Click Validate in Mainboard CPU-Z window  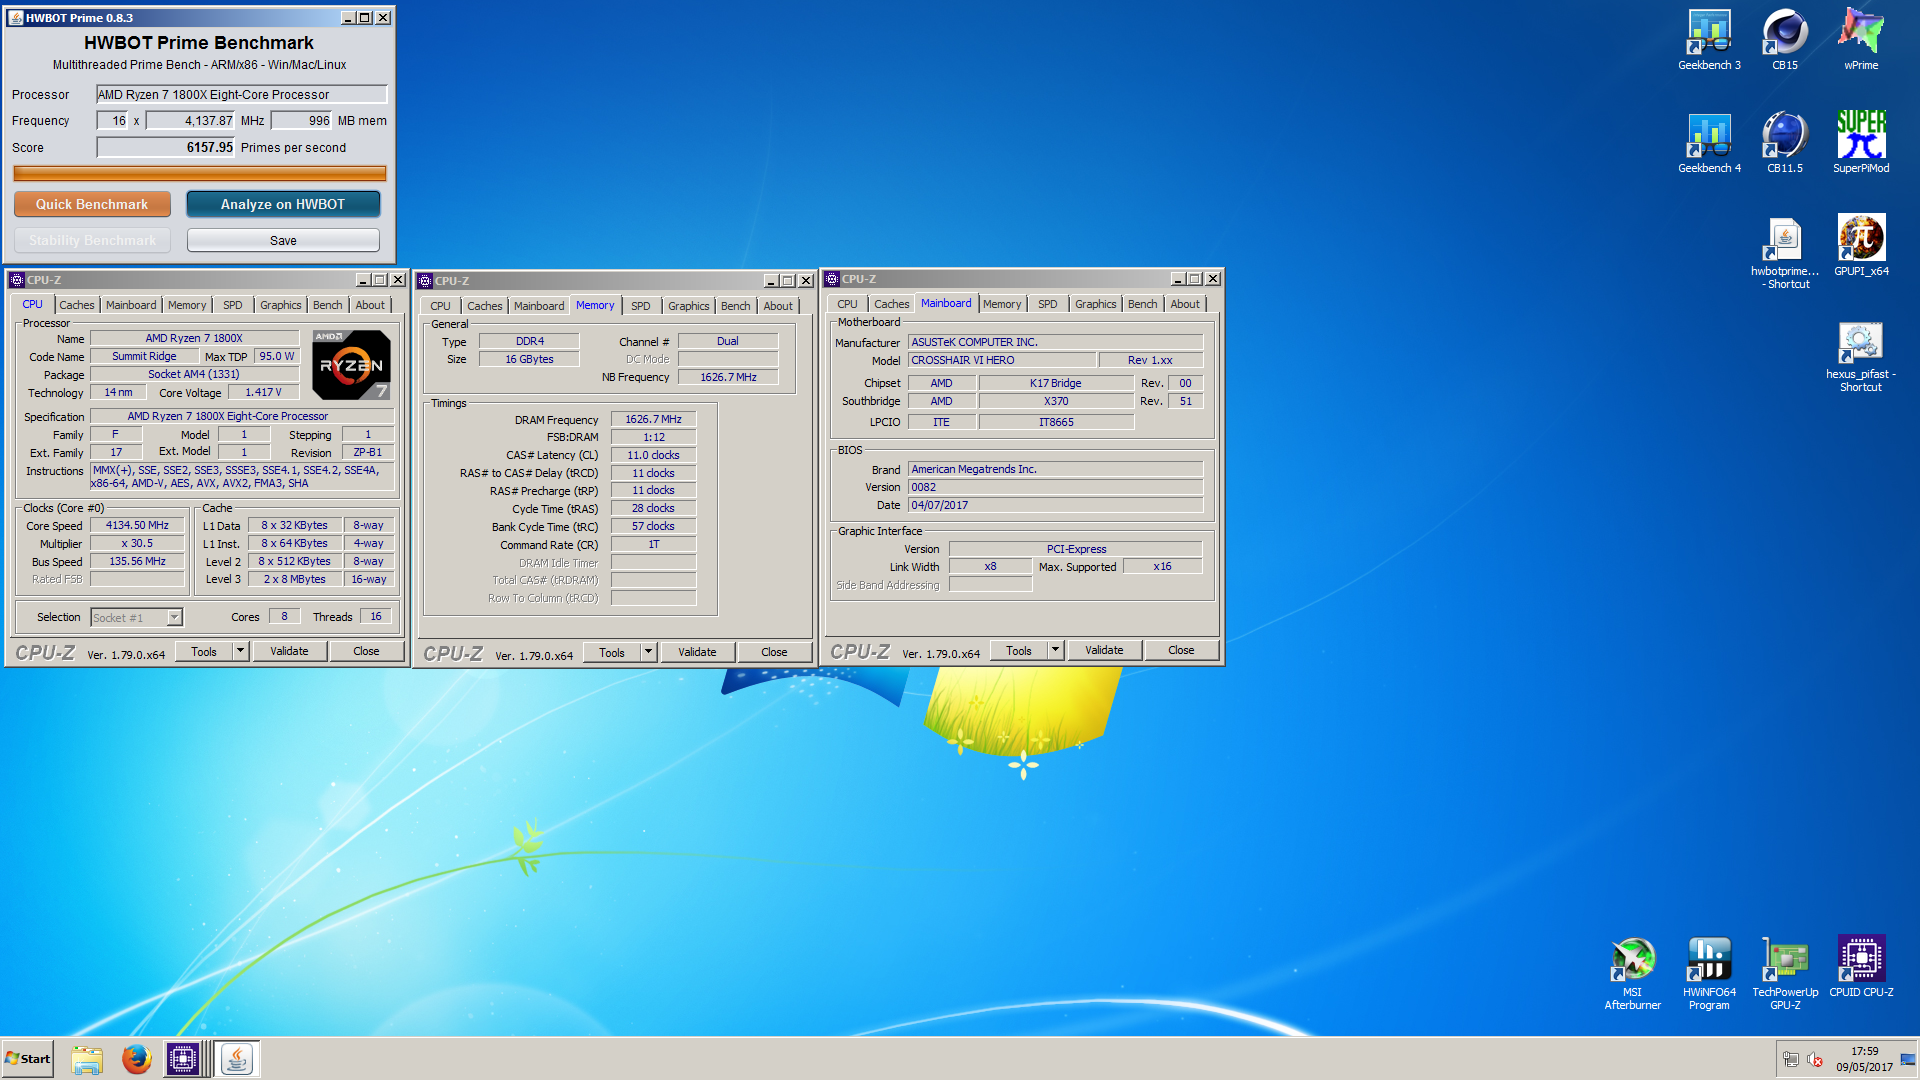pyautogui.click(x=1104, y=650)
